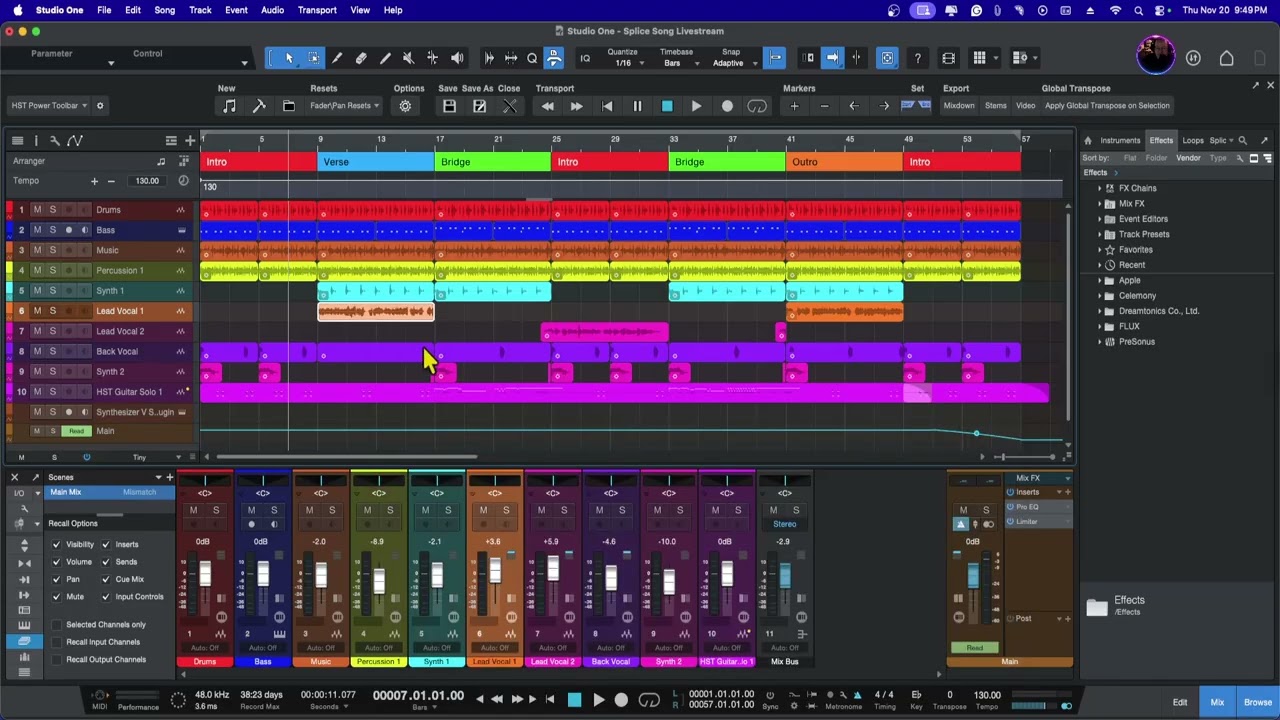Switch to the Loops browser tab

point(1193,141)
